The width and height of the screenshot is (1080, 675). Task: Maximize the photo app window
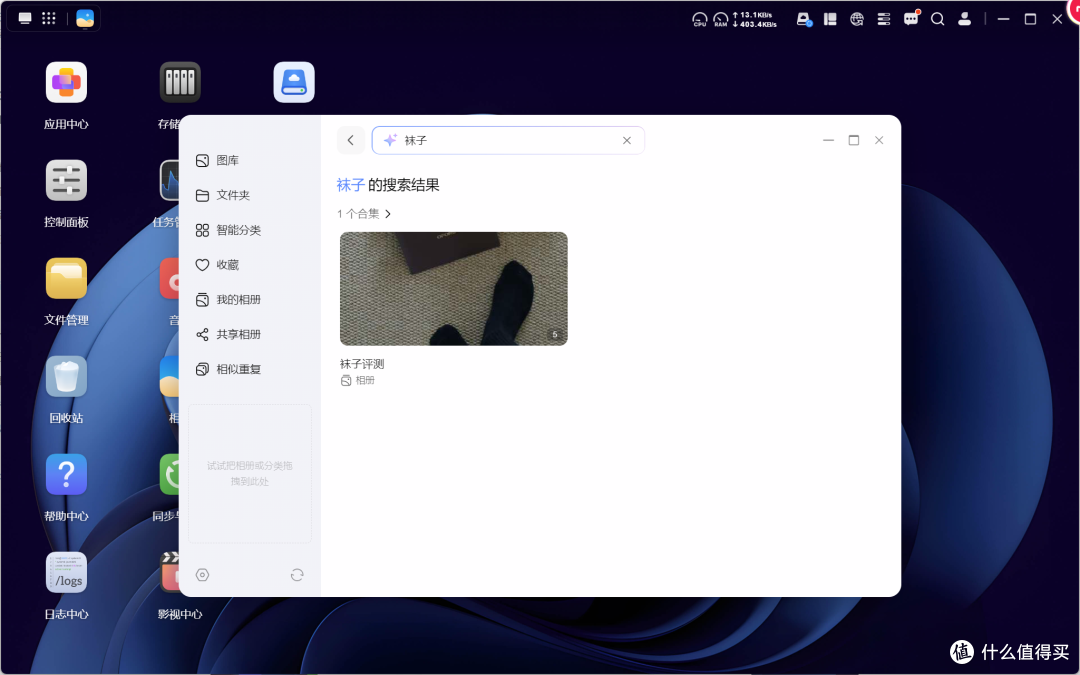click(x=853, y=141)
